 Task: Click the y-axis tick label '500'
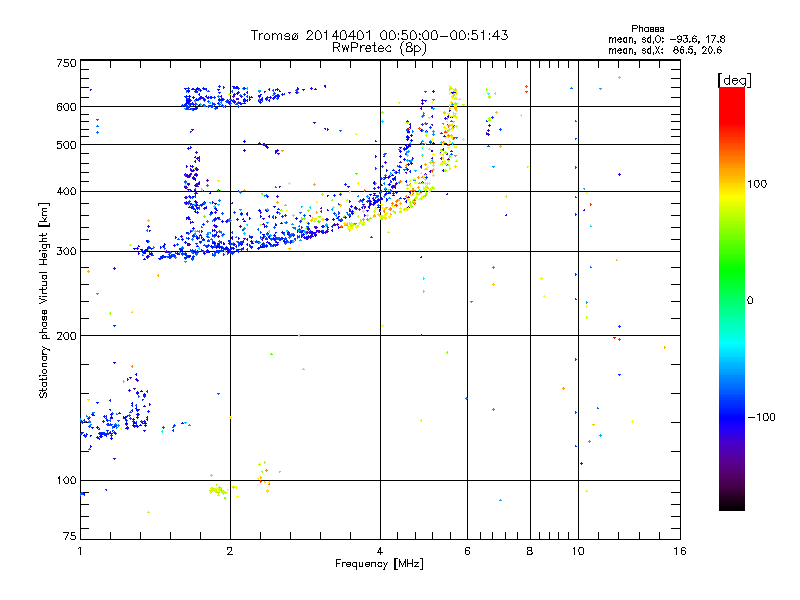(x=66, y=145)
